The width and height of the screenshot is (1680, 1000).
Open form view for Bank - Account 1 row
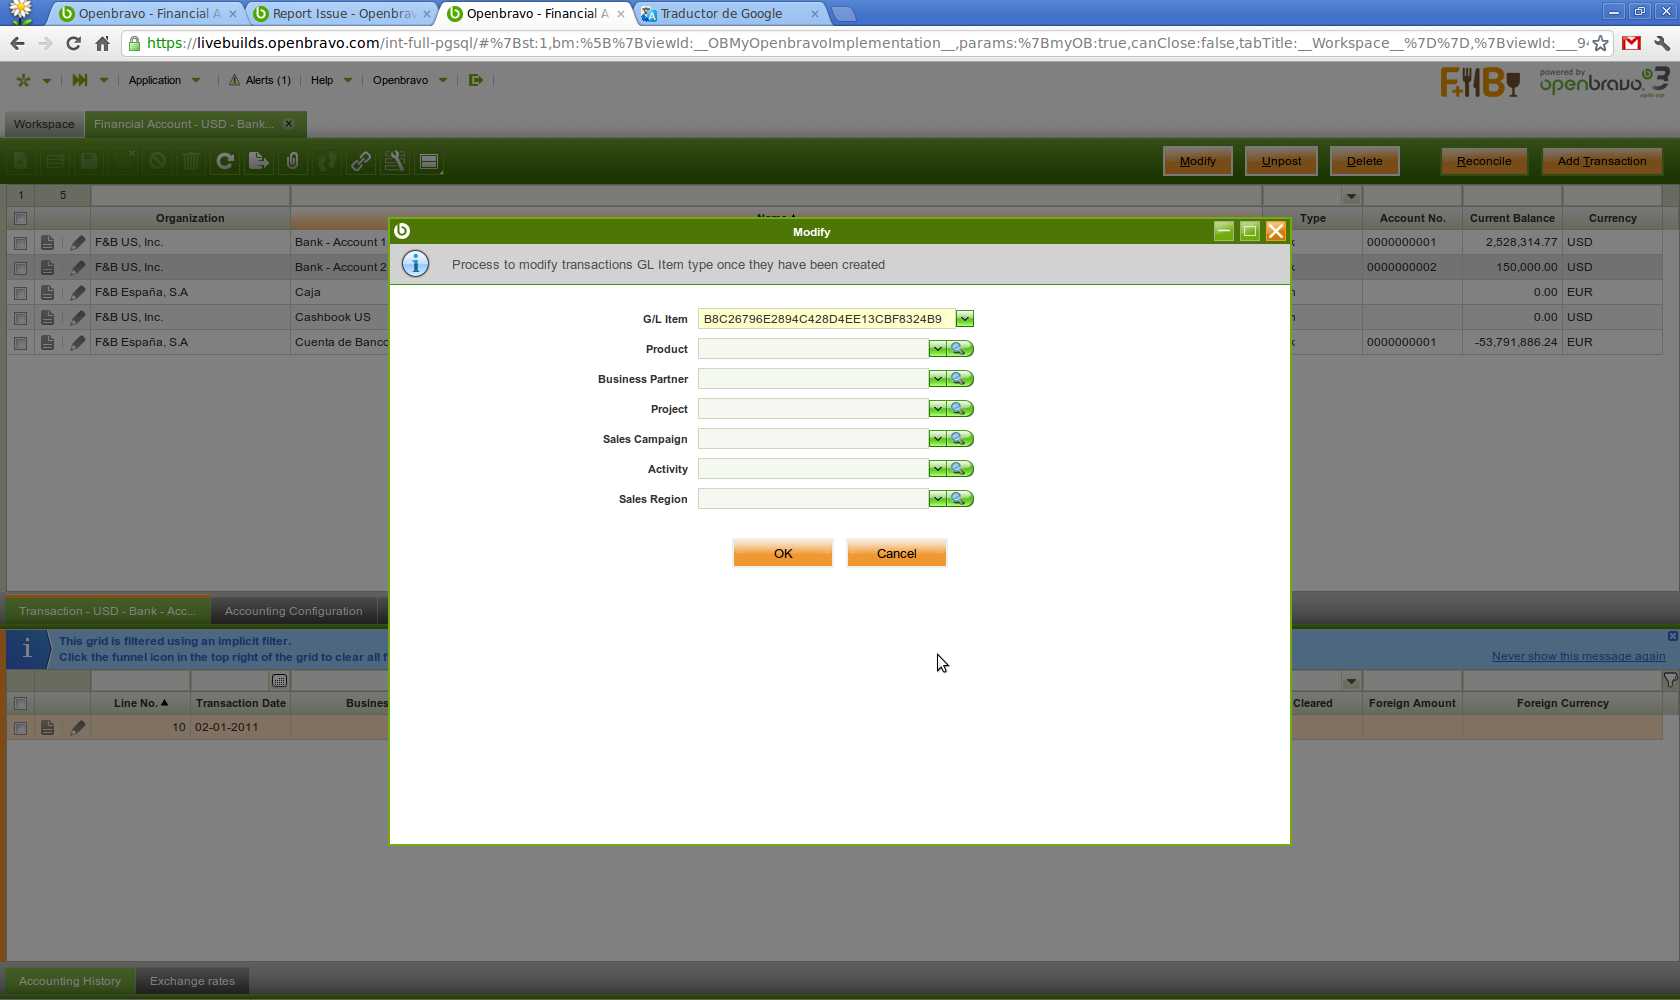[x=47, y=242]
